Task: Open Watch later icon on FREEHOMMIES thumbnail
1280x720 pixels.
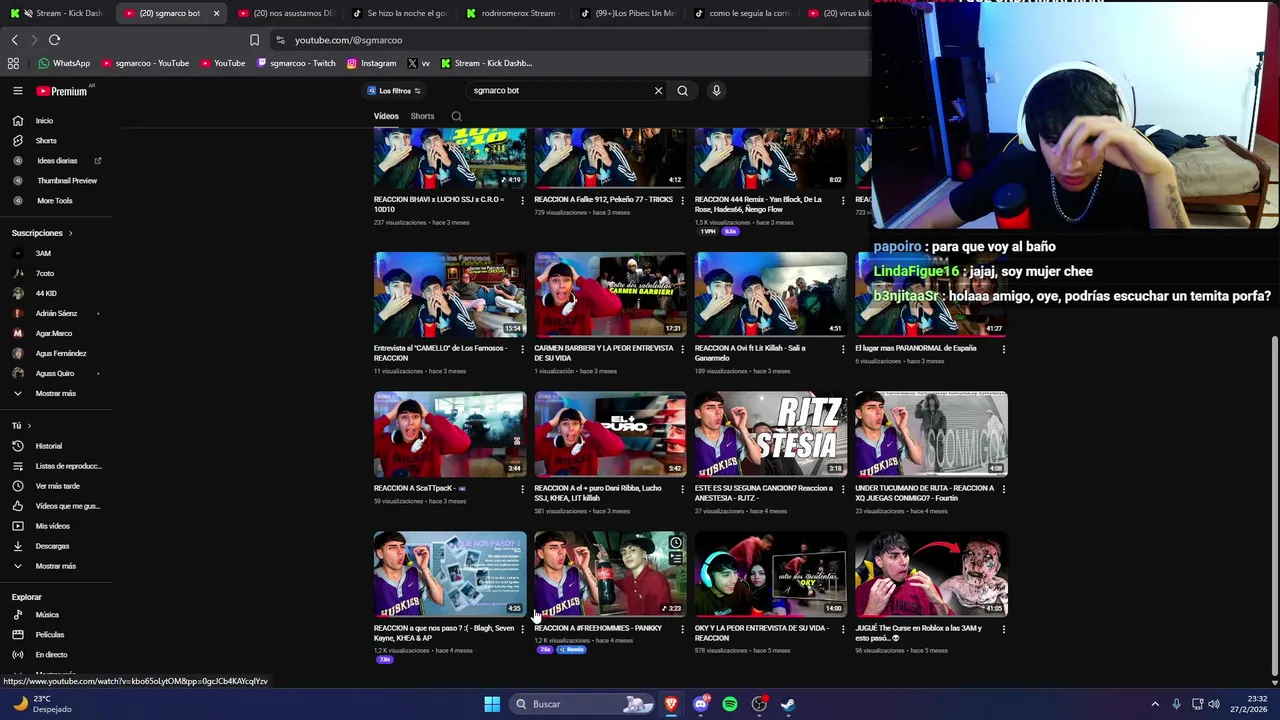Action: 676,543
